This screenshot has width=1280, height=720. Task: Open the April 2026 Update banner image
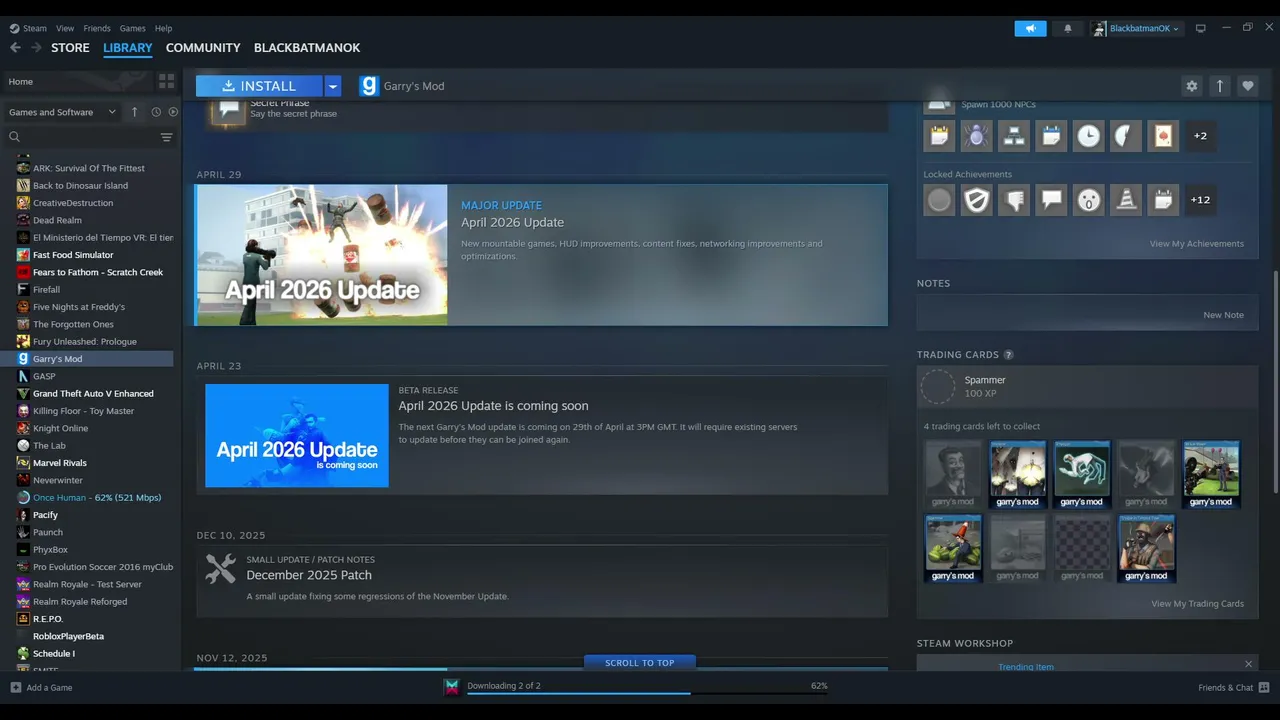click(x=321, y=255)
